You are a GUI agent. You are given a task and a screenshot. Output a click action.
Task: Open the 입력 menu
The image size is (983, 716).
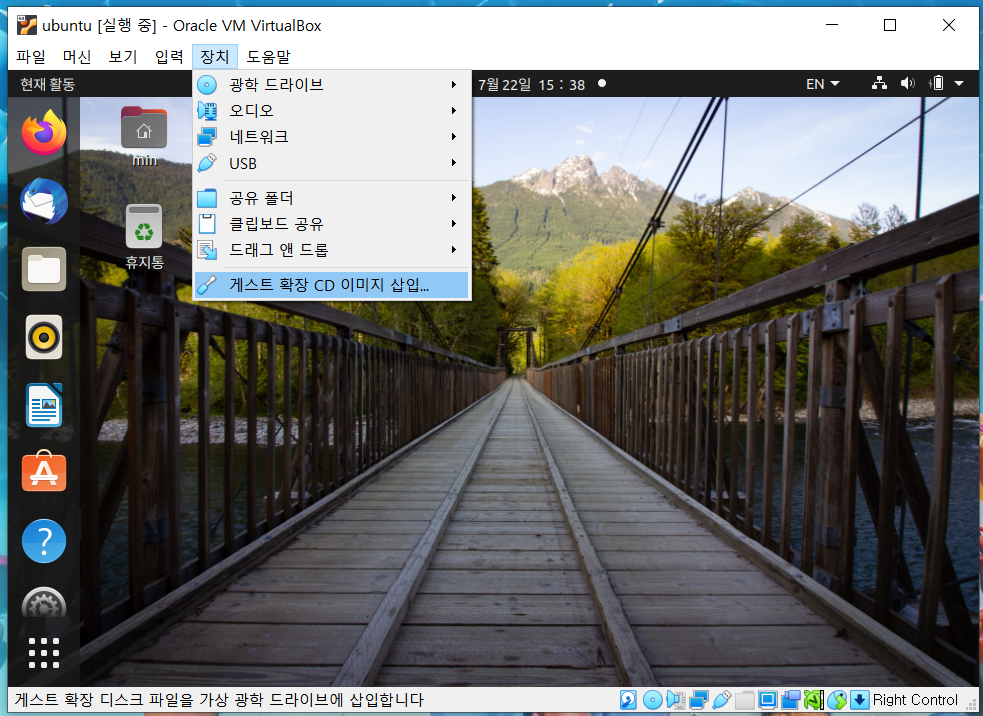tap(169, 56)
